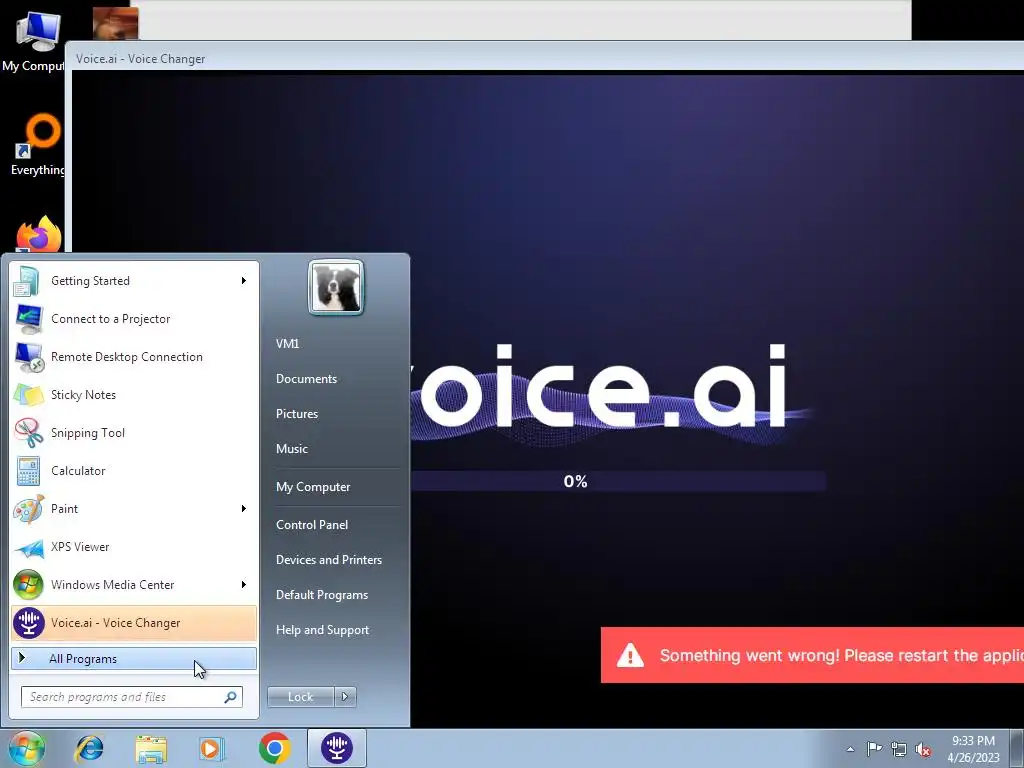Open Windows Media Player on taskbar
The width and height of the screenshot is (1024, 768).
point(212,748)
